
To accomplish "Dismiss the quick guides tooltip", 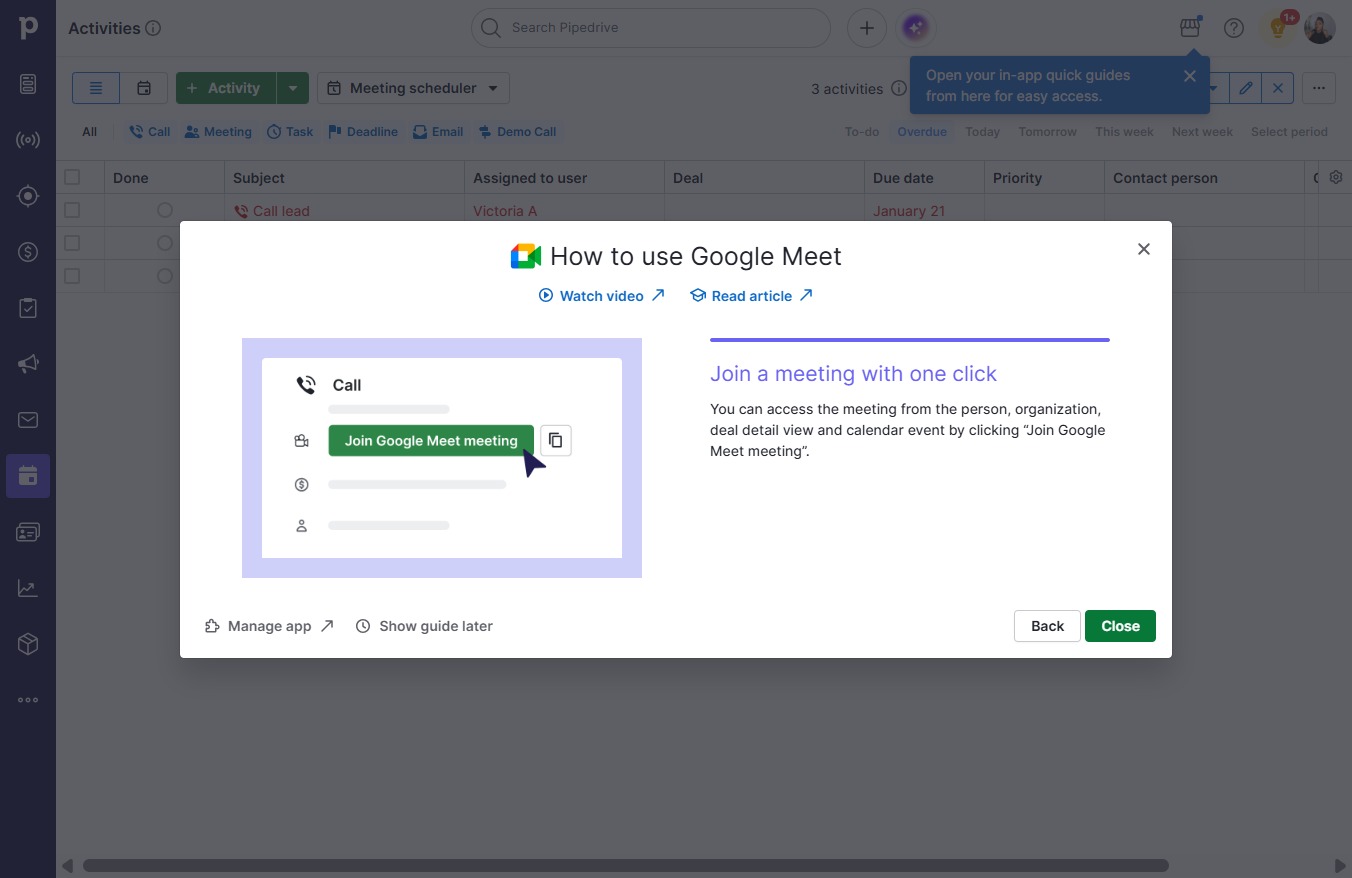I will pos(1190,76).
